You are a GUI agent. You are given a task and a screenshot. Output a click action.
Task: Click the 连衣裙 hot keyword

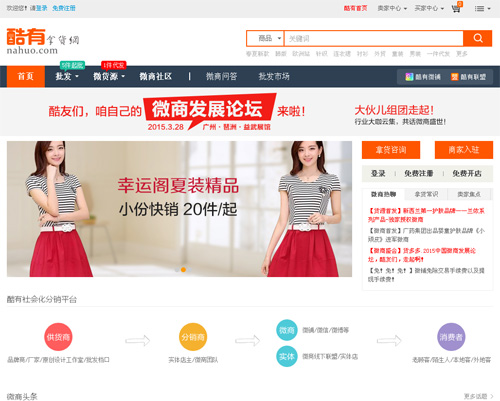tap(342, 54)
